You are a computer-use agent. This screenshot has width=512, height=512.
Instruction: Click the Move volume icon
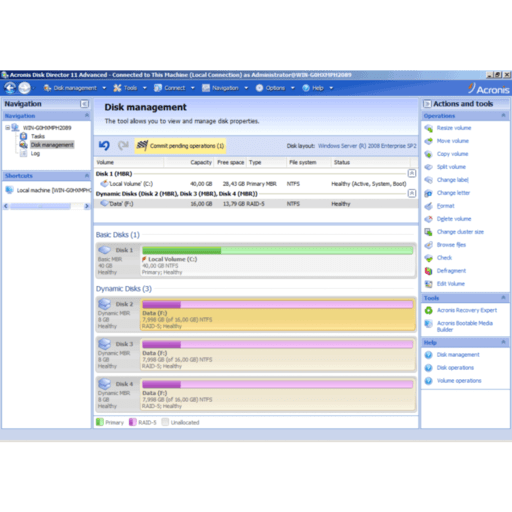pyautogui.click(x=428, y=141)
